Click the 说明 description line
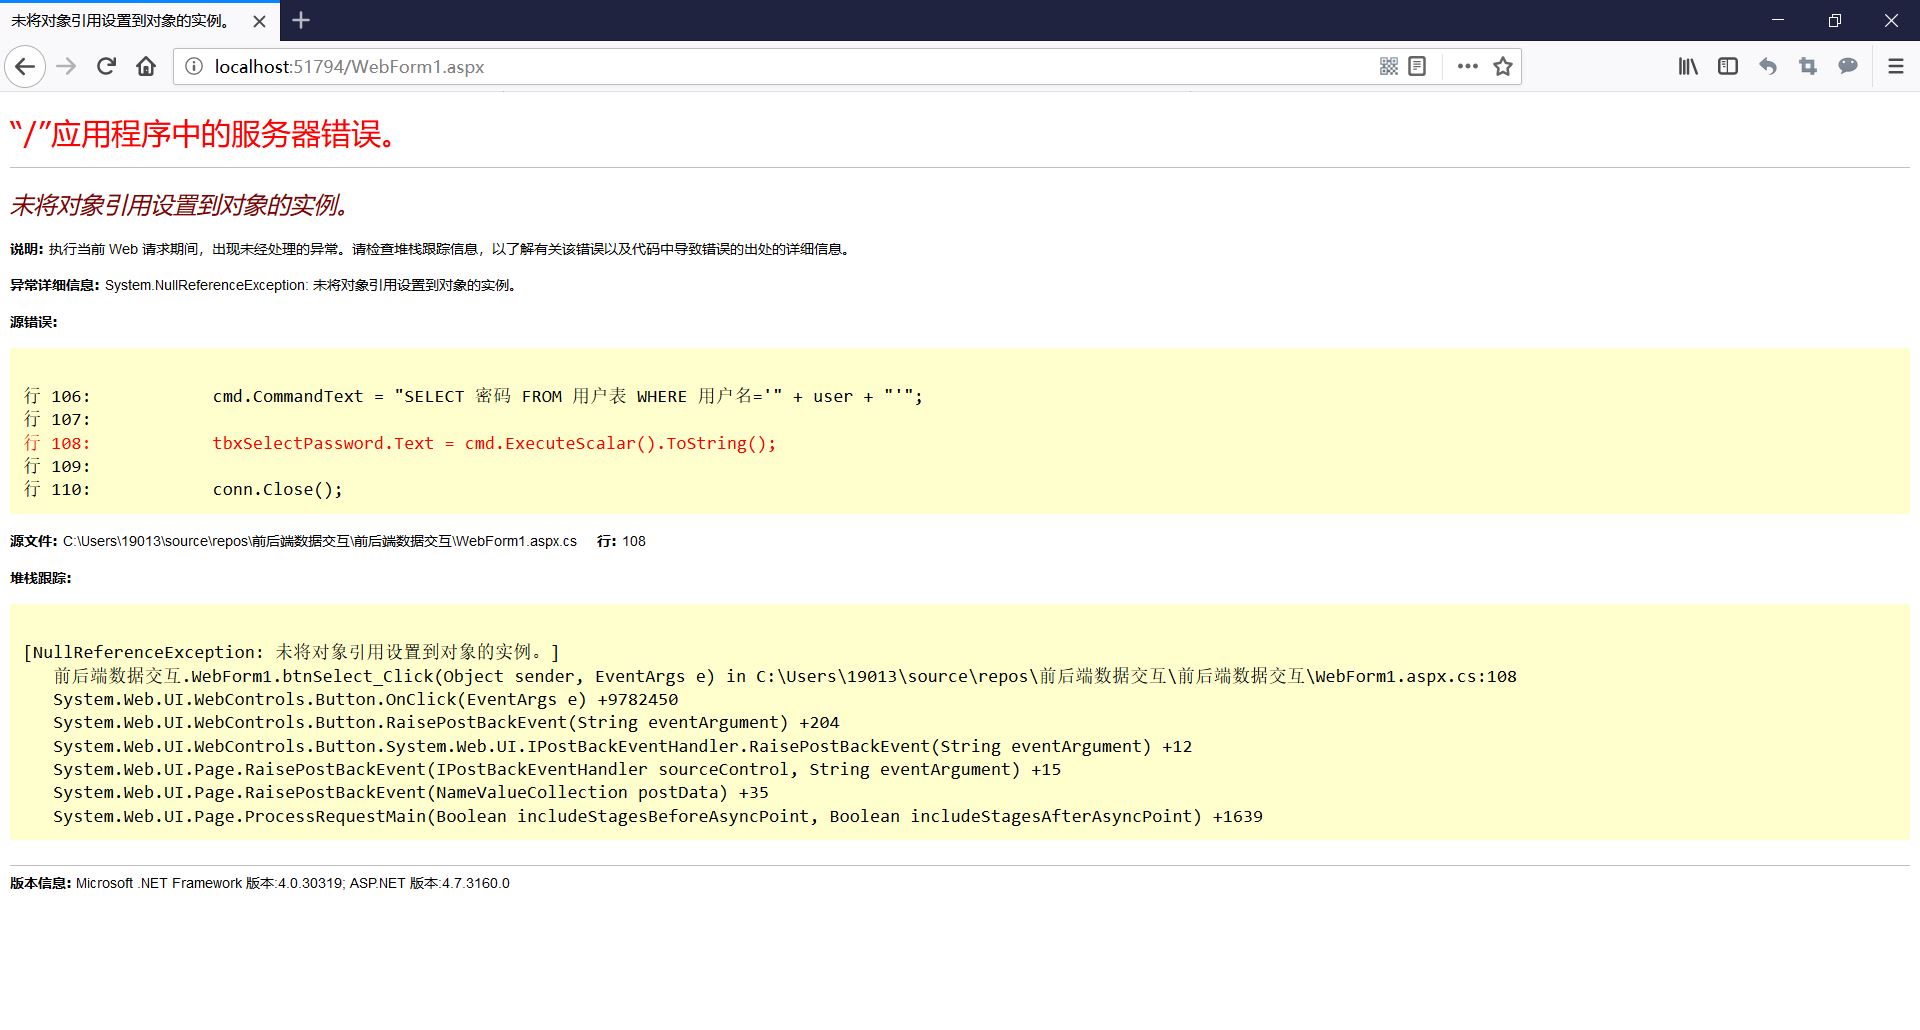1920x1030 pixels. pos(430,249)
